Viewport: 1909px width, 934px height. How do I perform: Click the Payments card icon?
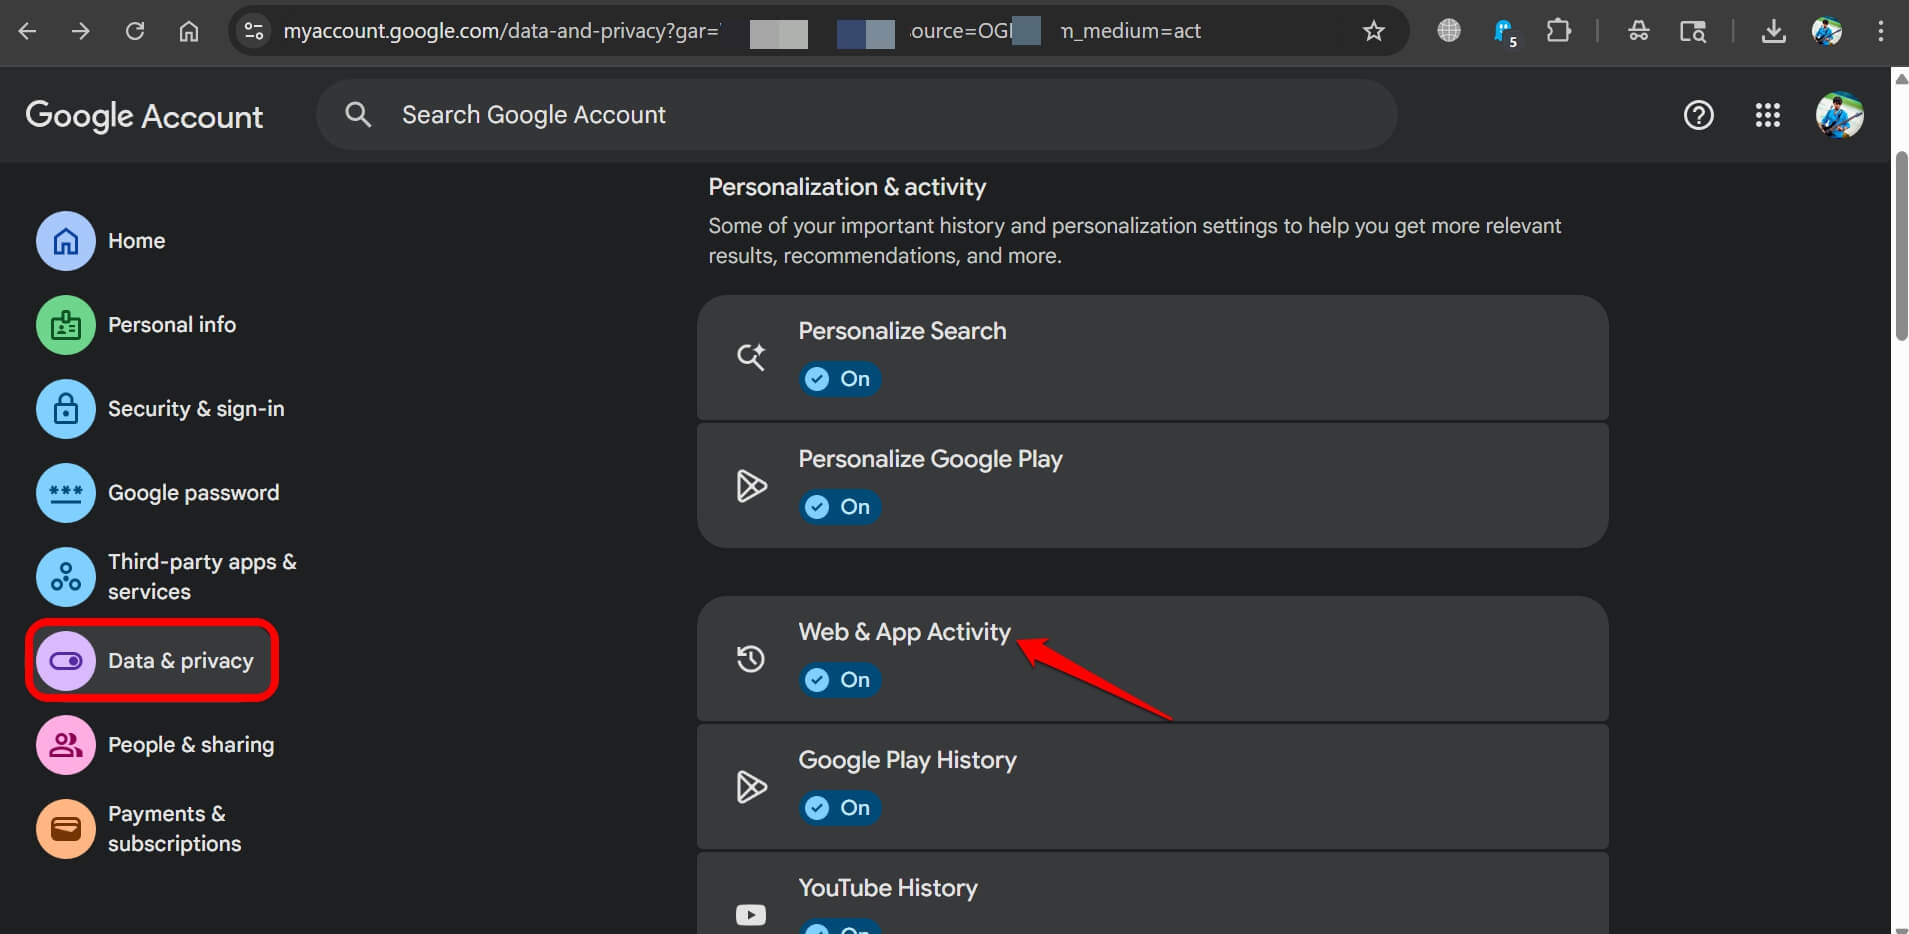point(66,829)
